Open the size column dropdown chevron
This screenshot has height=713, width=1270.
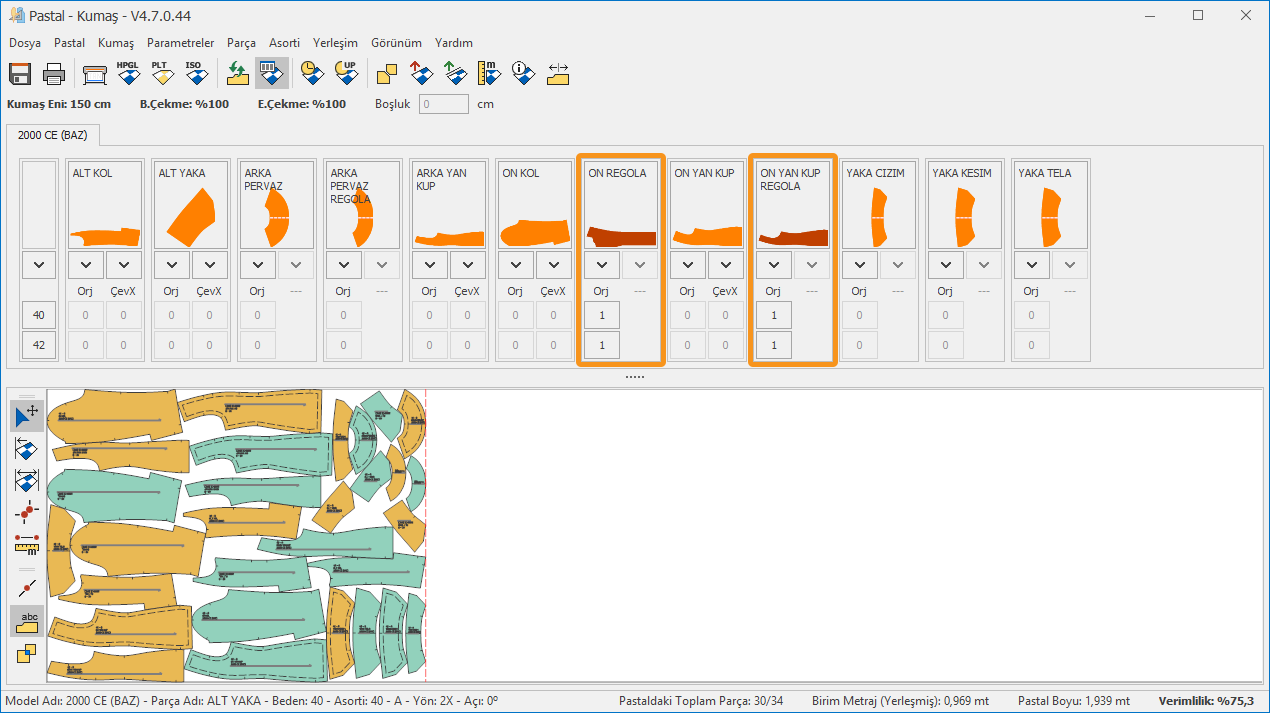tap(39, 265)
